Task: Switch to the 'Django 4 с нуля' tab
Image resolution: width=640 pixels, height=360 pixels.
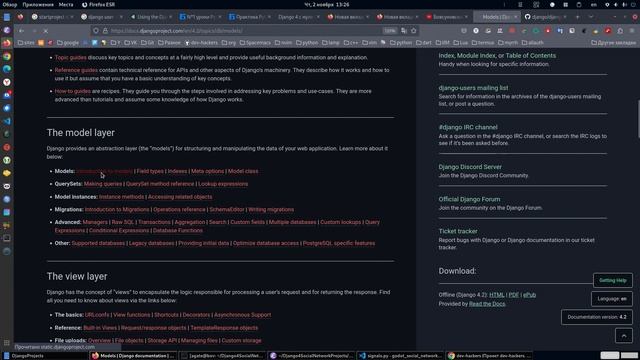Action: click(298, 17)
